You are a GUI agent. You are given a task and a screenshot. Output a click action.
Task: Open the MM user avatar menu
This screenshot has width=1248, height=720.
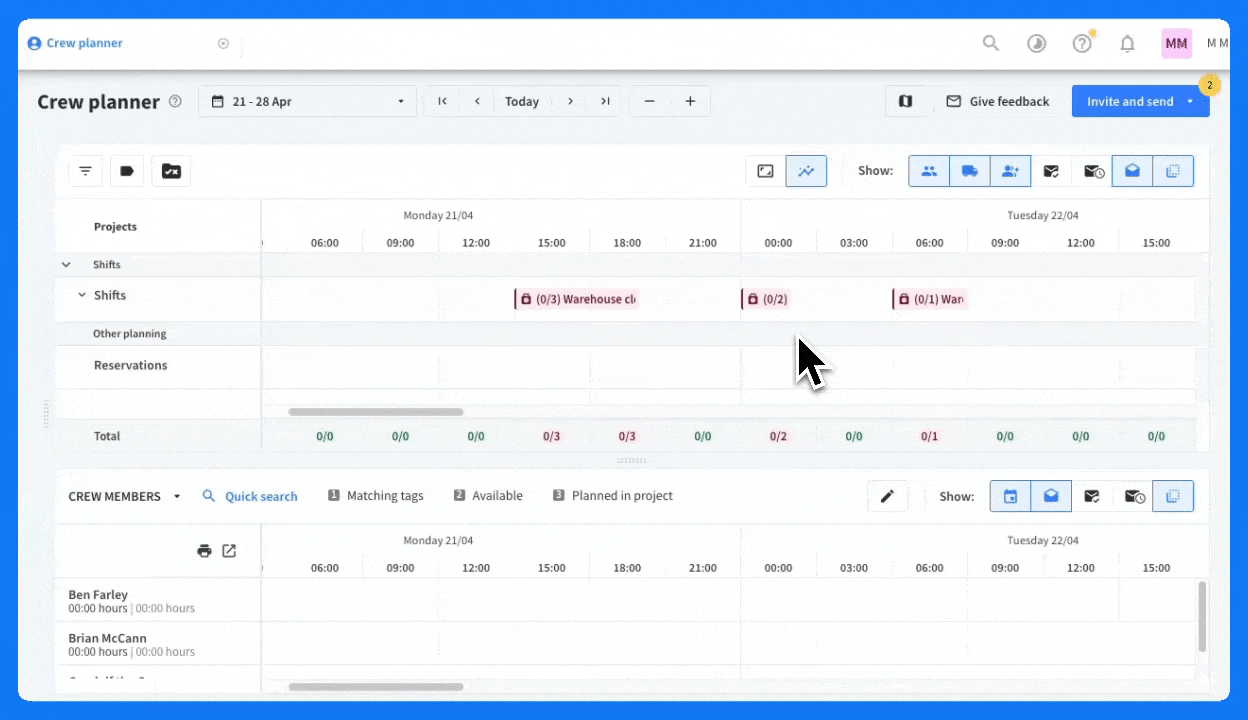(x=1176, y=43)
